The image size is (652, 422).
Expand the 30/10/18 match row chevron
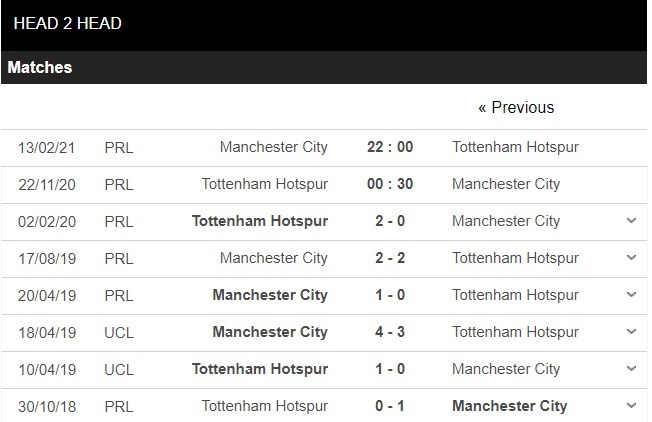click(631, 406)
